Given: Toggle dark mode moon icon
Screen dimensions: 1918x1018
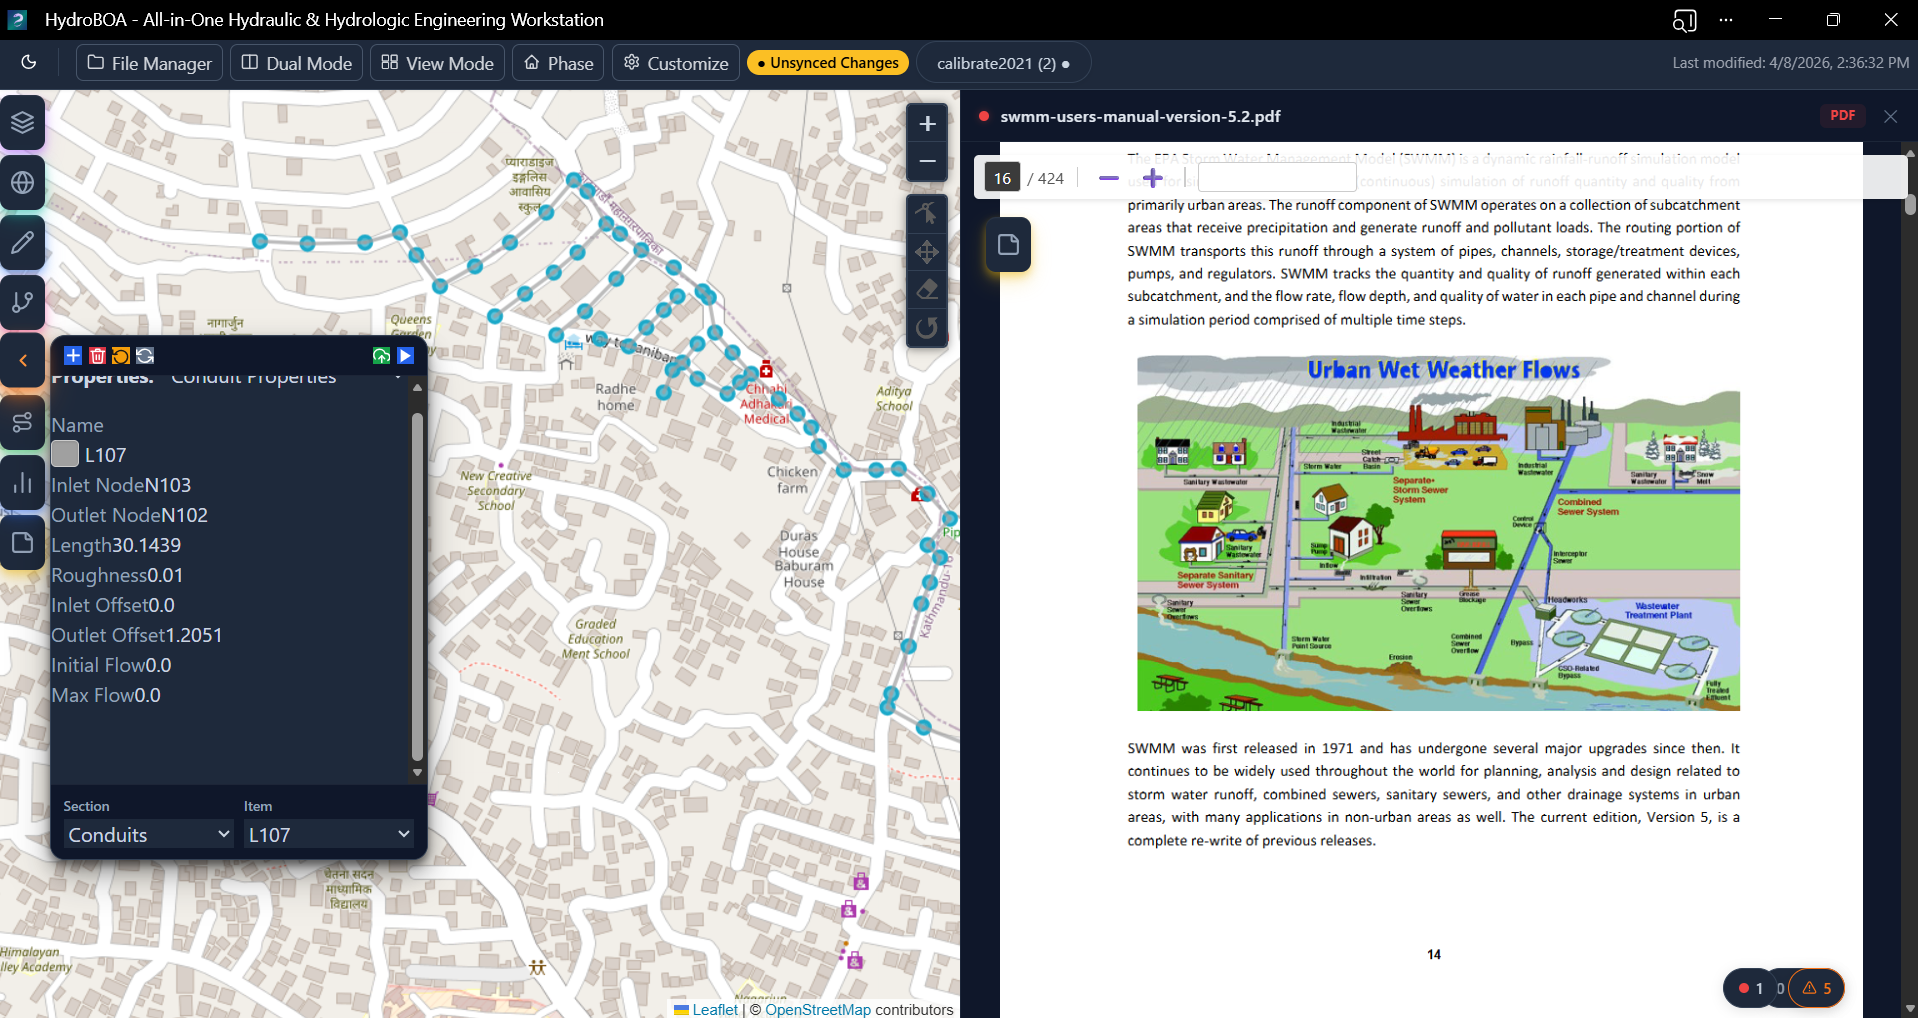Looking at the screenshot, I should 29,63.
